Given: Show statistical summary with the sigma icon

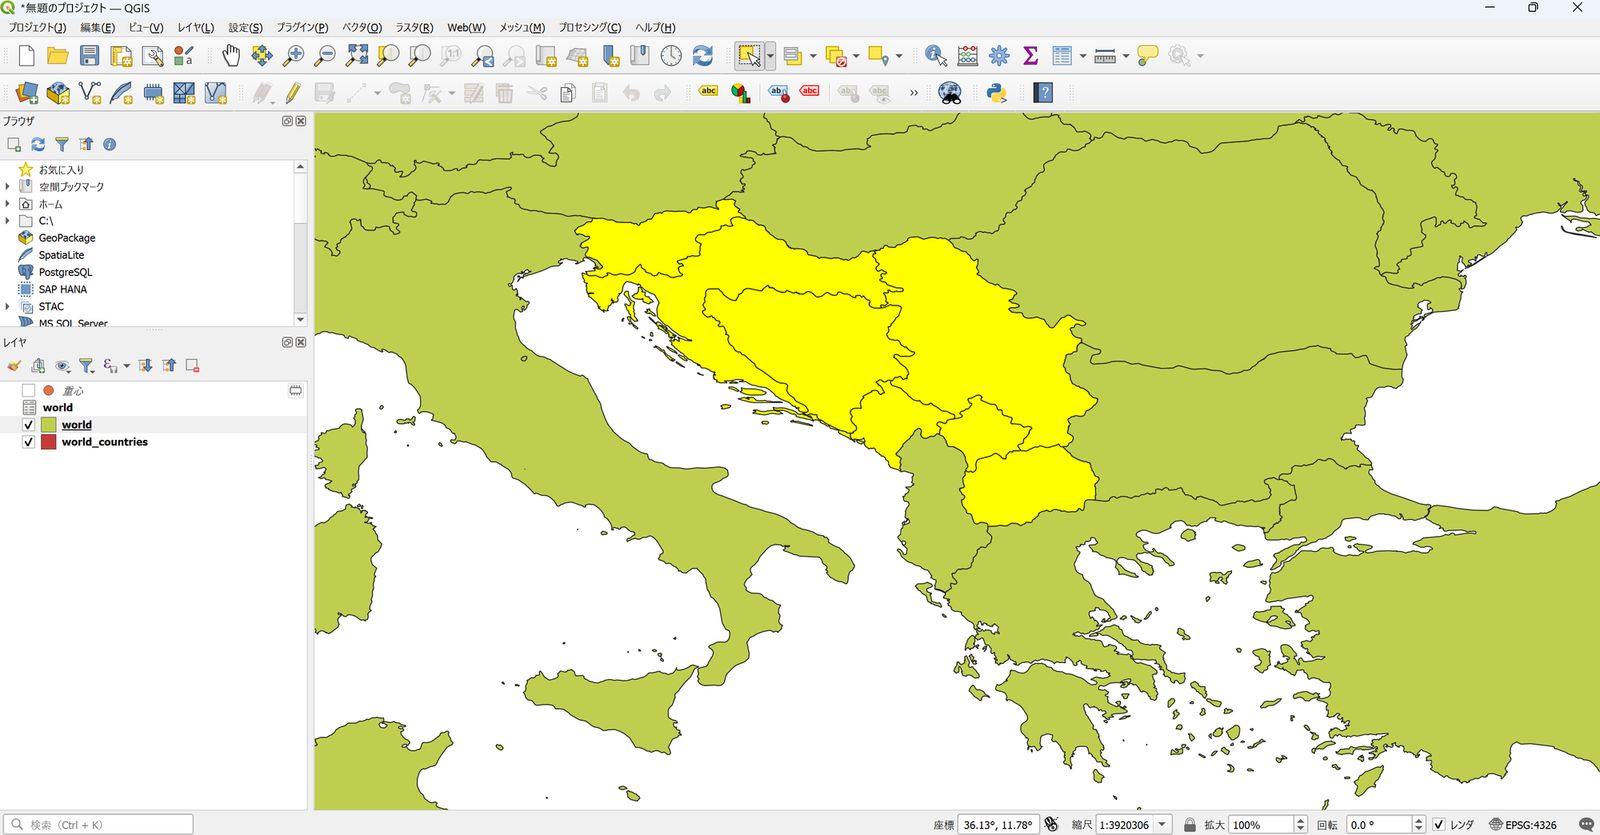Looking at the screenshot, I should click(1030, 56).
